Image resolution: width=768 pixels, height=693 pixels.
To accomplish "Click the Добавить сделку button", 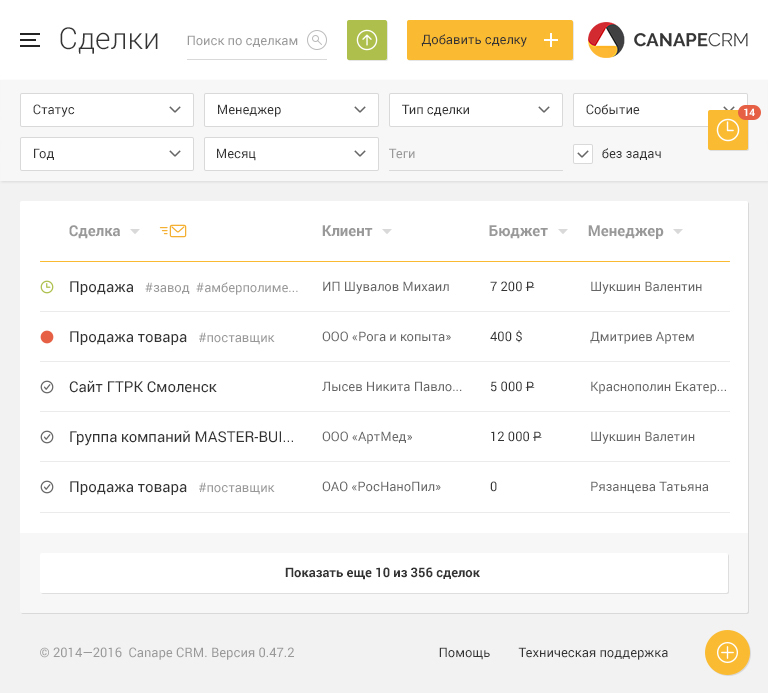I will tap(490, 40).
